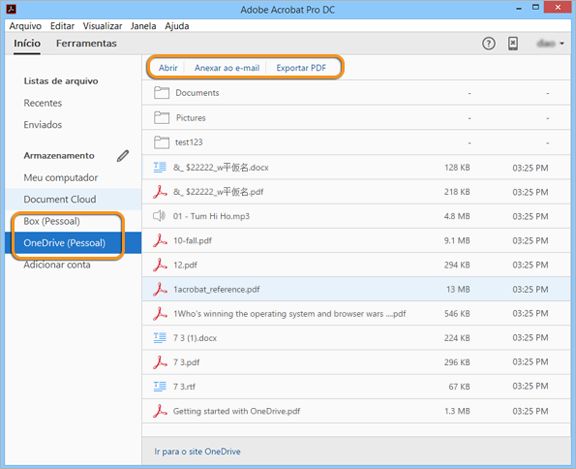Follow the Ir para o site OneDrive link
576x469 pixels.
tap(197, 451)
